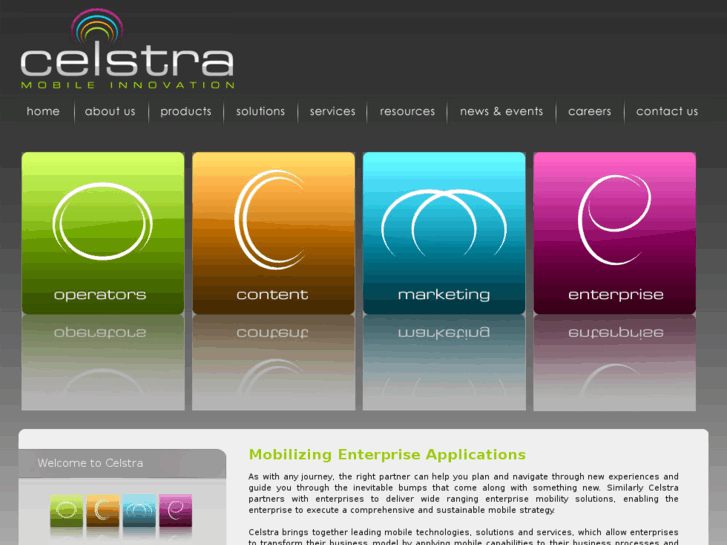The image size is (727, 545).
Task: Navigate to resources
Action: pos(407,111)
